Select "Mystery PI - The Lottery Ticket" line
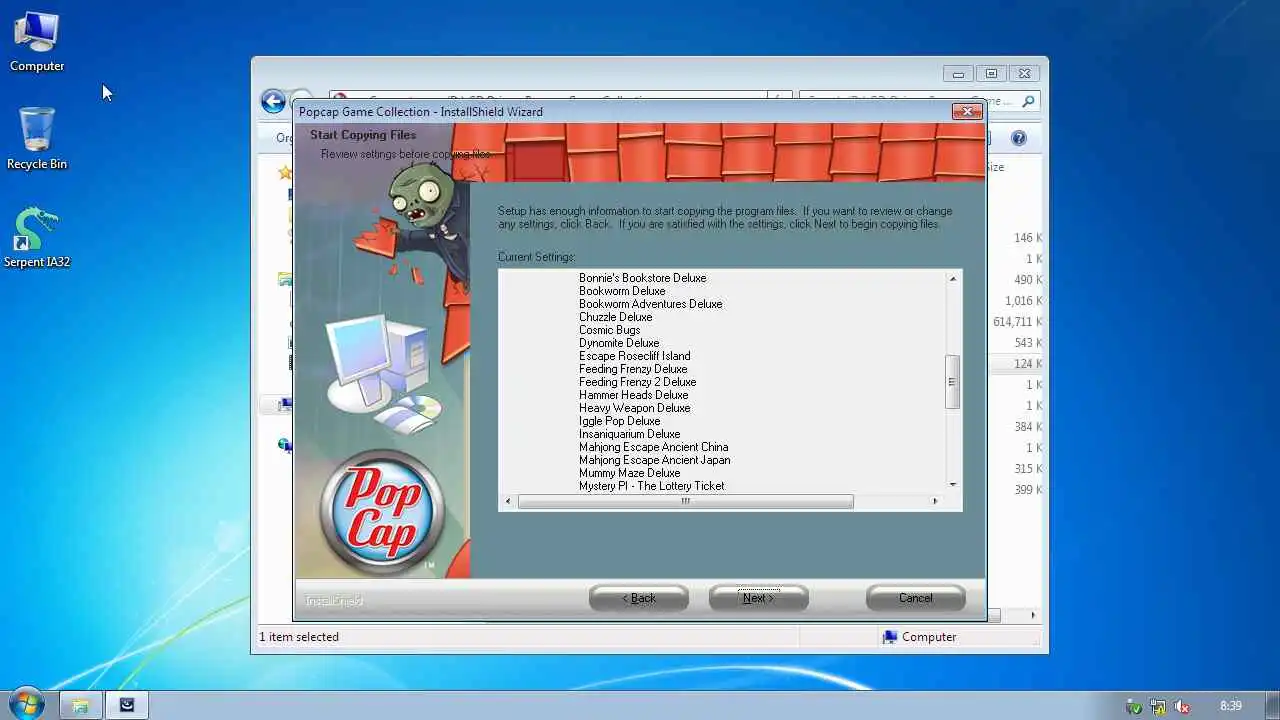The image size is (1280, 720). tap(651, 486)
